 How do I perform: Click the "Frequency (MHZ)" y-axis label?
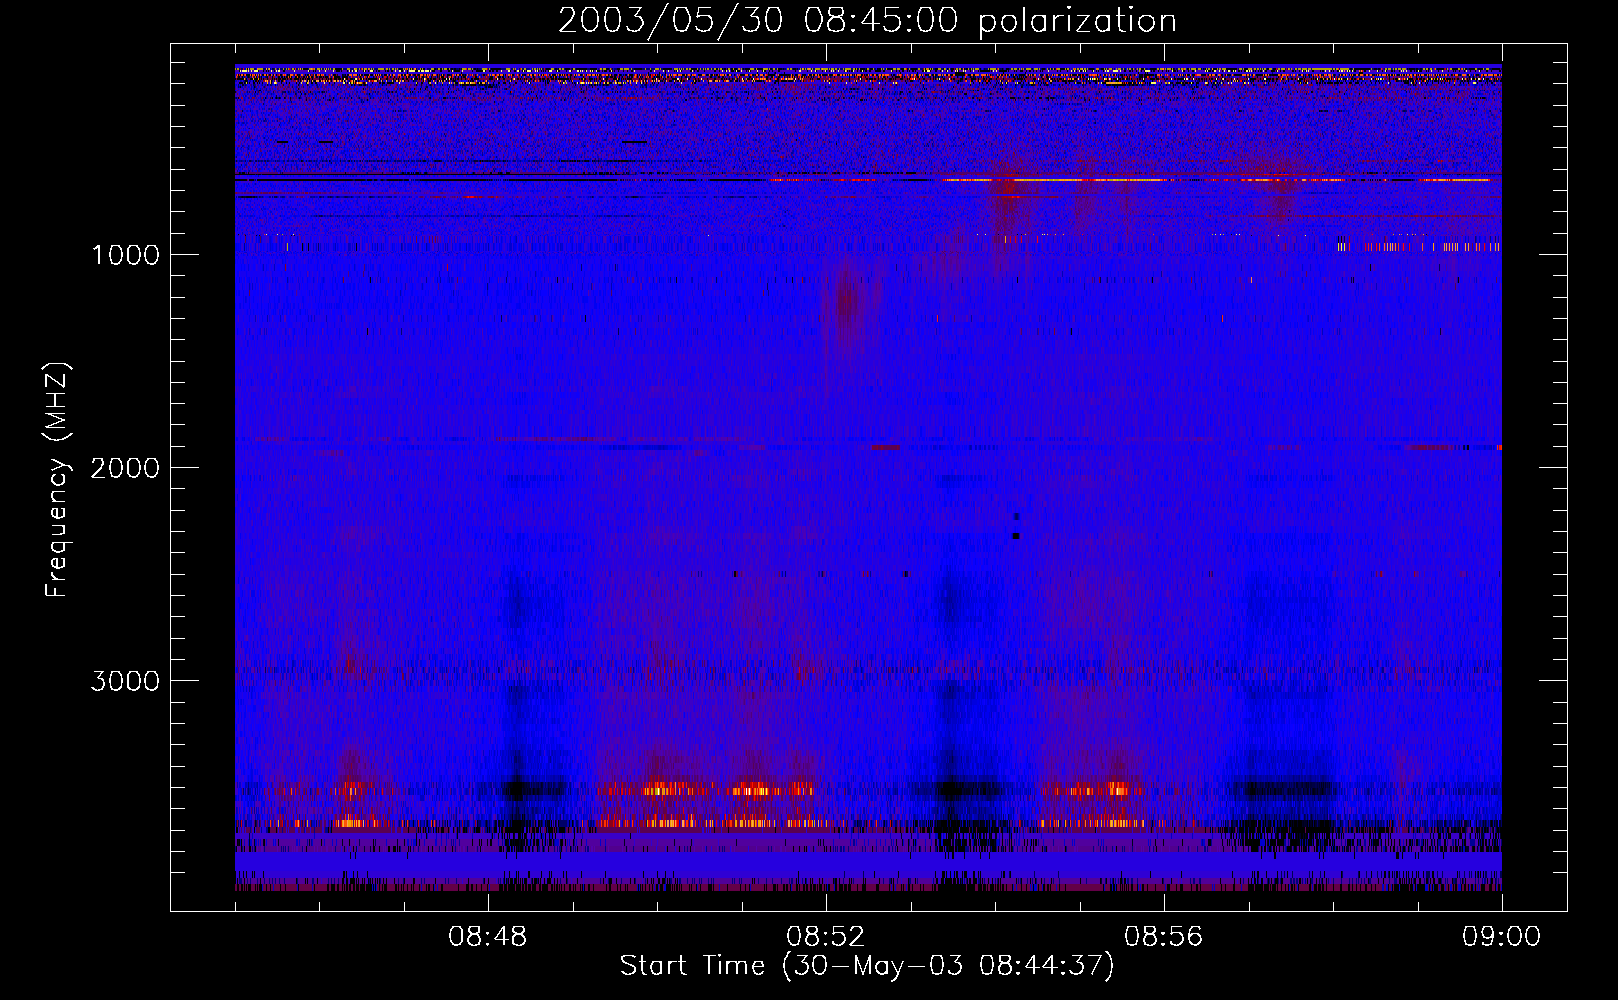tap(57, 481)
